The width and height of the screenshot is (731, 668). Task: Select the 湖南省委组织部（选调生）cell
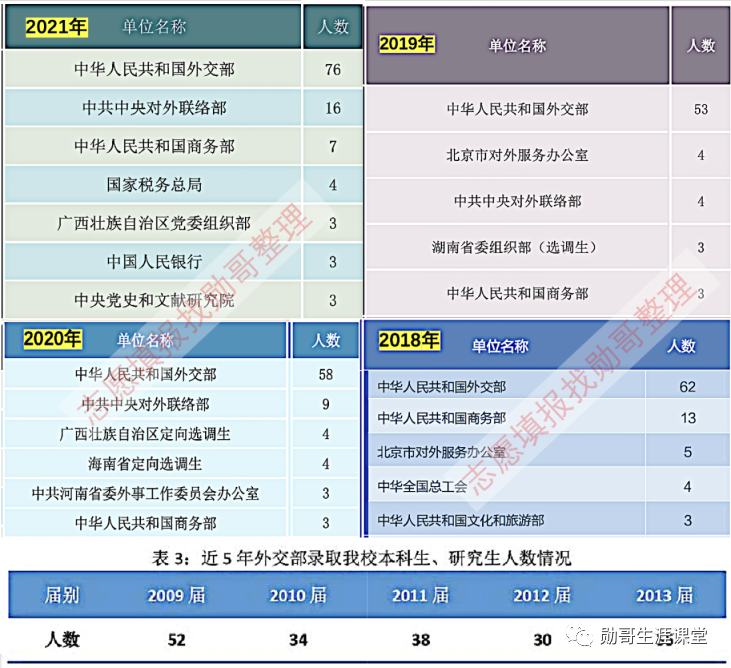click(515, 248)
